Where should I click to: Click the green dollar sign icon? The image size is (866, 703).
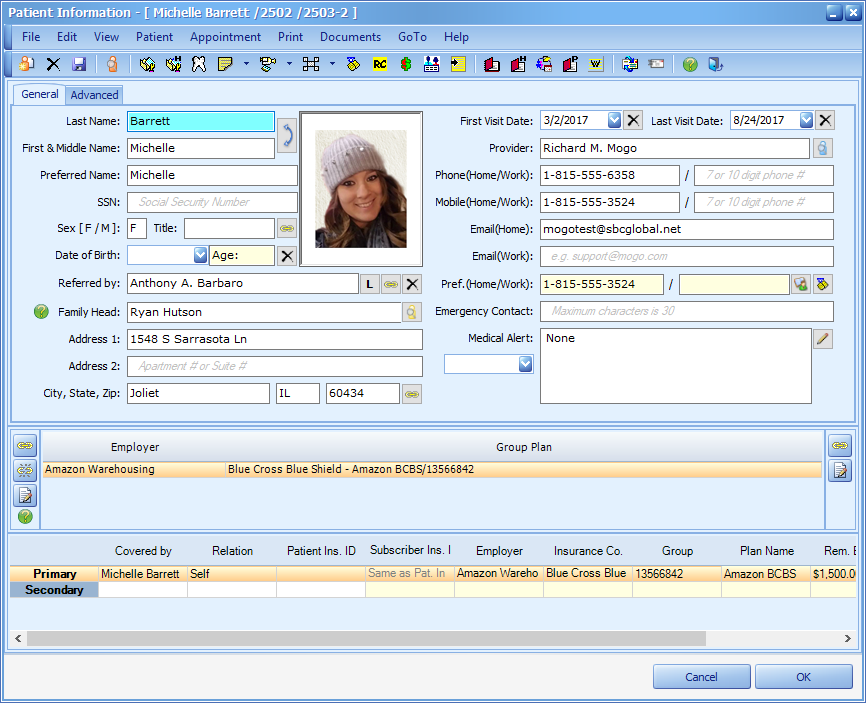[x=406, y=65]
